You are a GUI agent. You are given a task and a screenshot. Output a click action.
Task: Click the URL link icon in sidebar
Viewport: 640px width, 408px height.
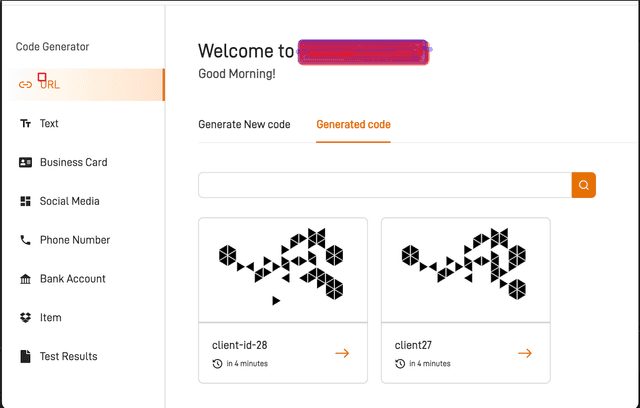(25, 85)
